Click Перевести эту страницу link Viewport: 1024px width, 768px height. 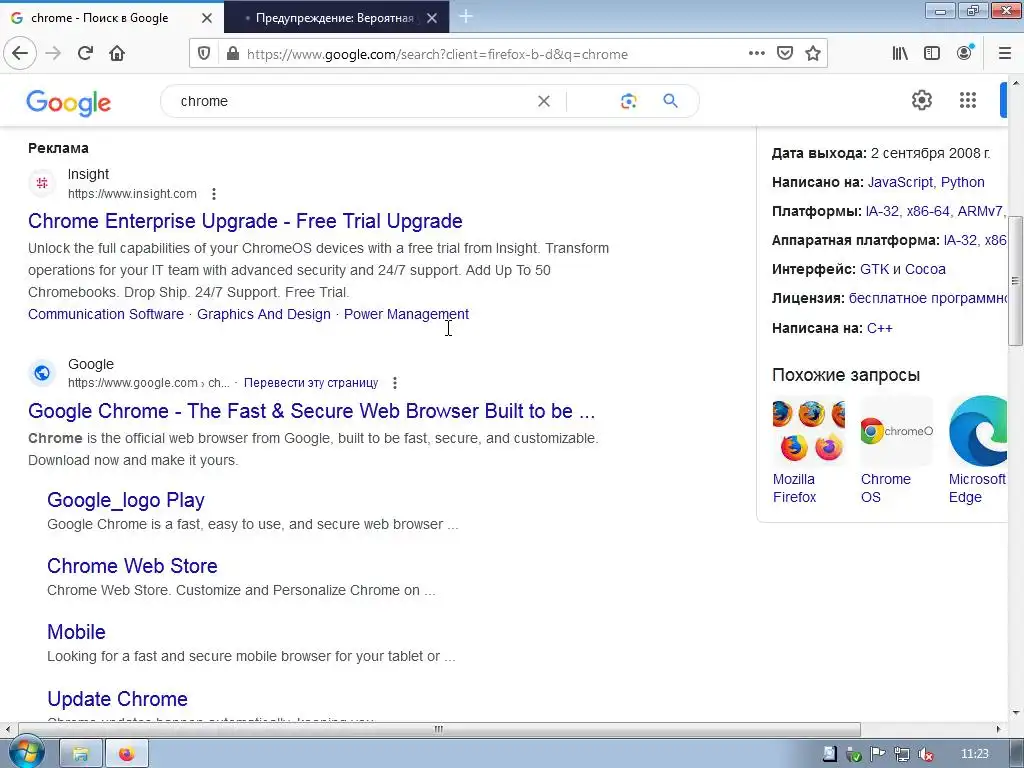coord(311,383)
